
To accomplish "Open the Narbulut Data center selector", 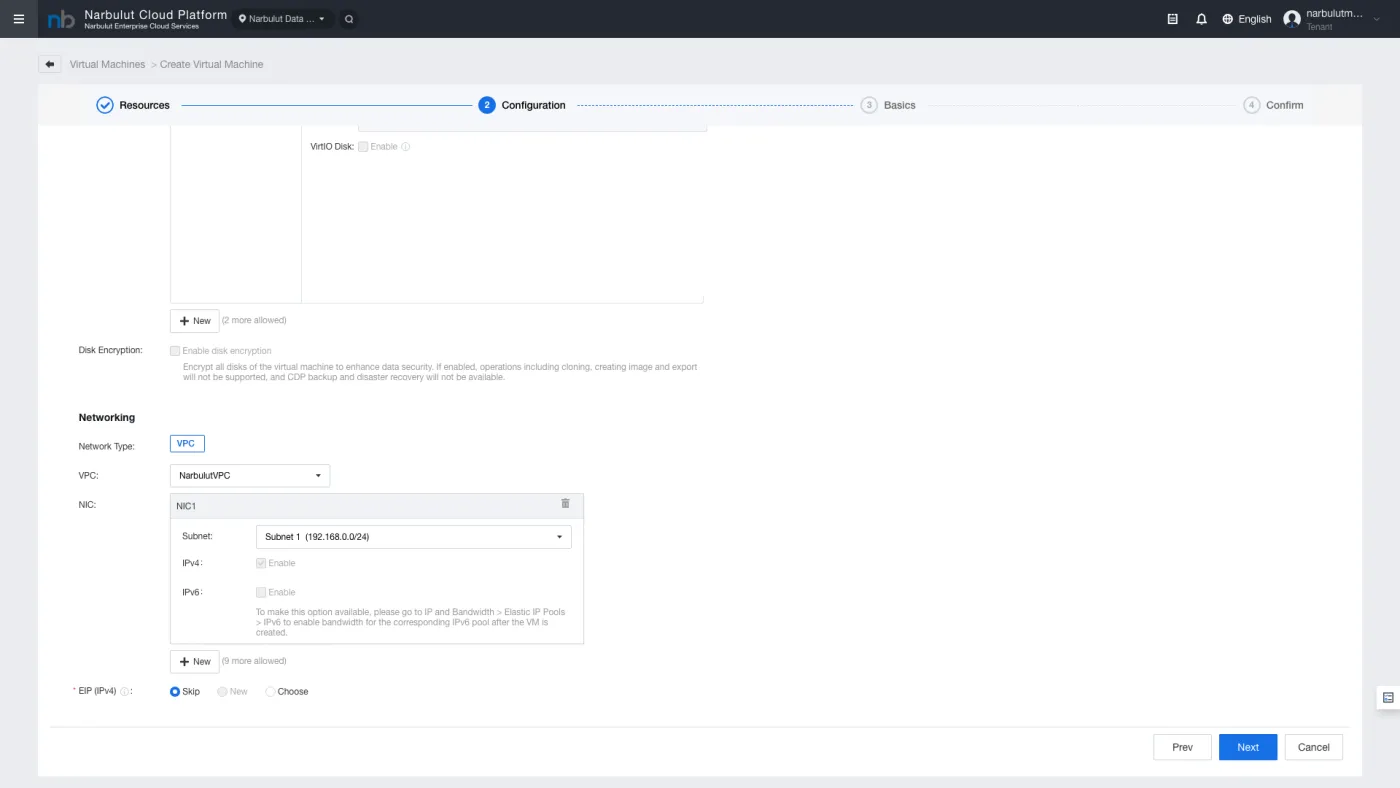I will click(x=283, y=19).
